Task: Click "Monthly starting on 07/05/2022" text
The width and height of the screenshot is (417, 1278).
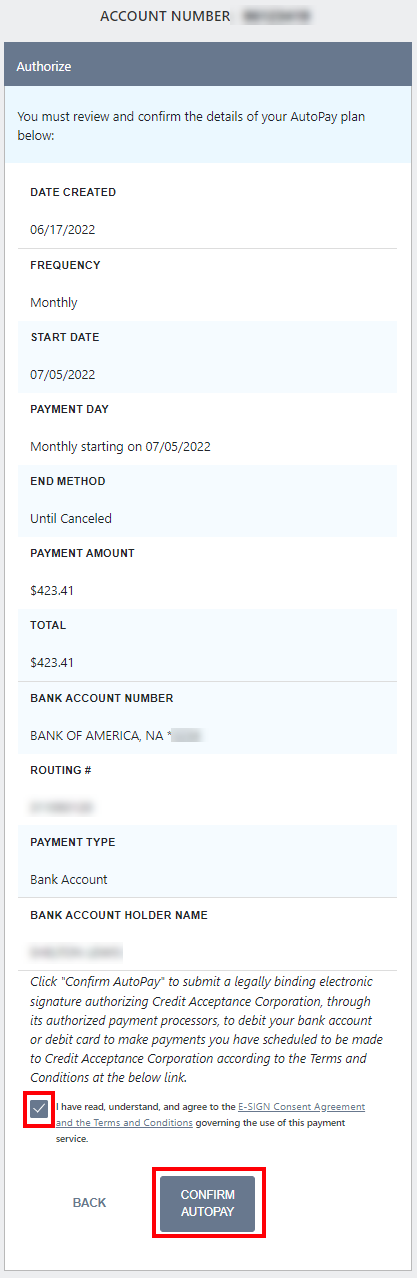Action: tap(120, 446)
